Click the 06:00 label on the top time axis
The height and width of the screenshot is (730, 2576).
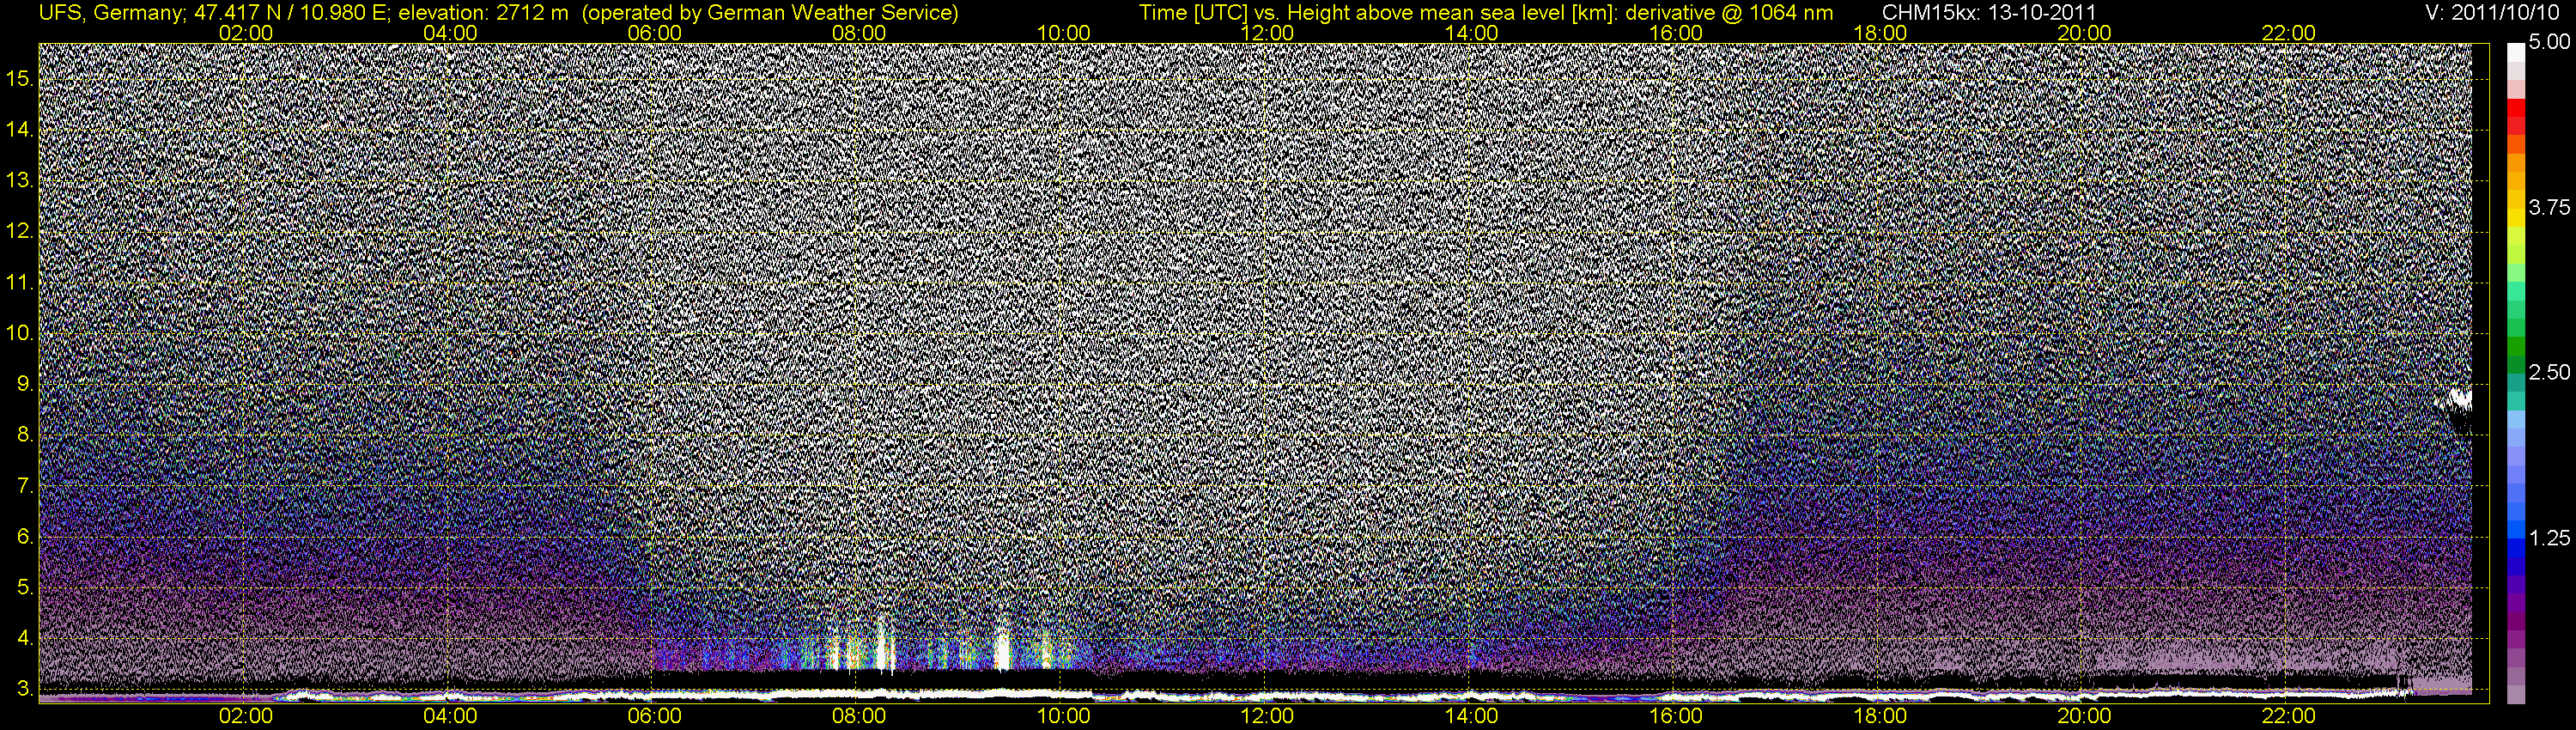[654, 33]
